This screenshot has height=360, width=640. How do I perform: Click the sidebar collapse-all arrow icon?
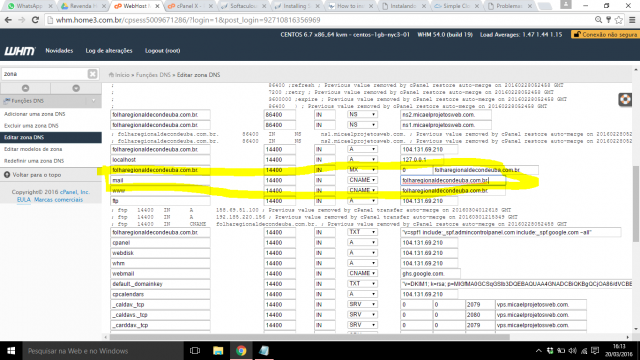(x=25, y=88)
